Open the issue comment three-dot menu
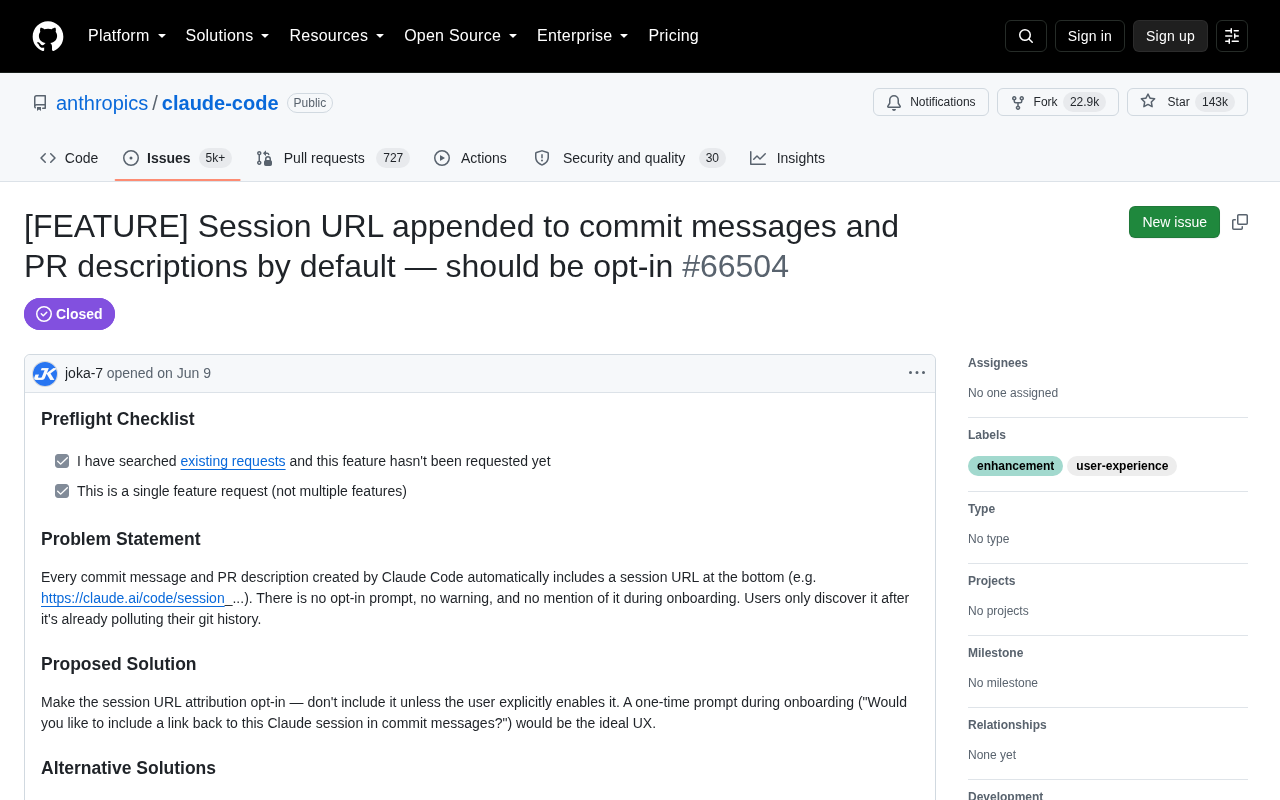The image size is (1280, 800). pyautogui.click(x=917, y=373)
